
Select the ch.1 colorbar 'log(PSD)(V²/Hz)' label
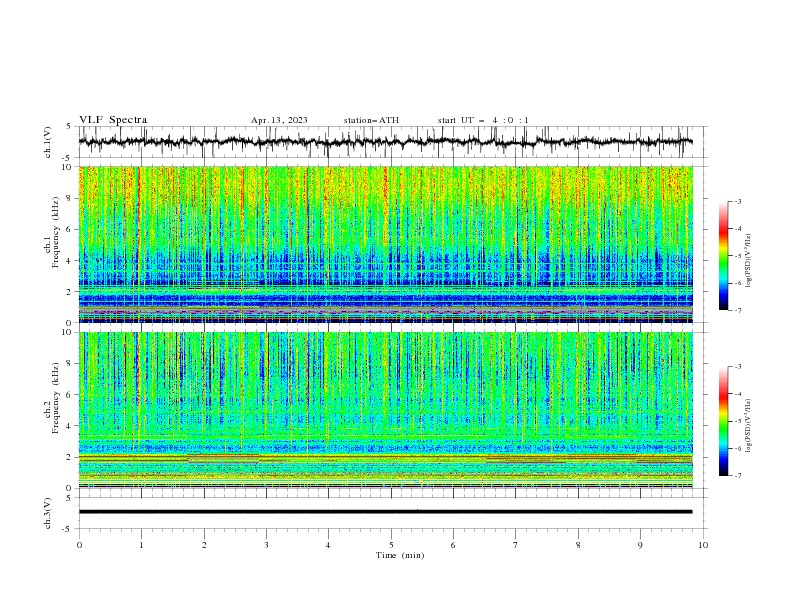pyautogui.click(x=749, y=261)
